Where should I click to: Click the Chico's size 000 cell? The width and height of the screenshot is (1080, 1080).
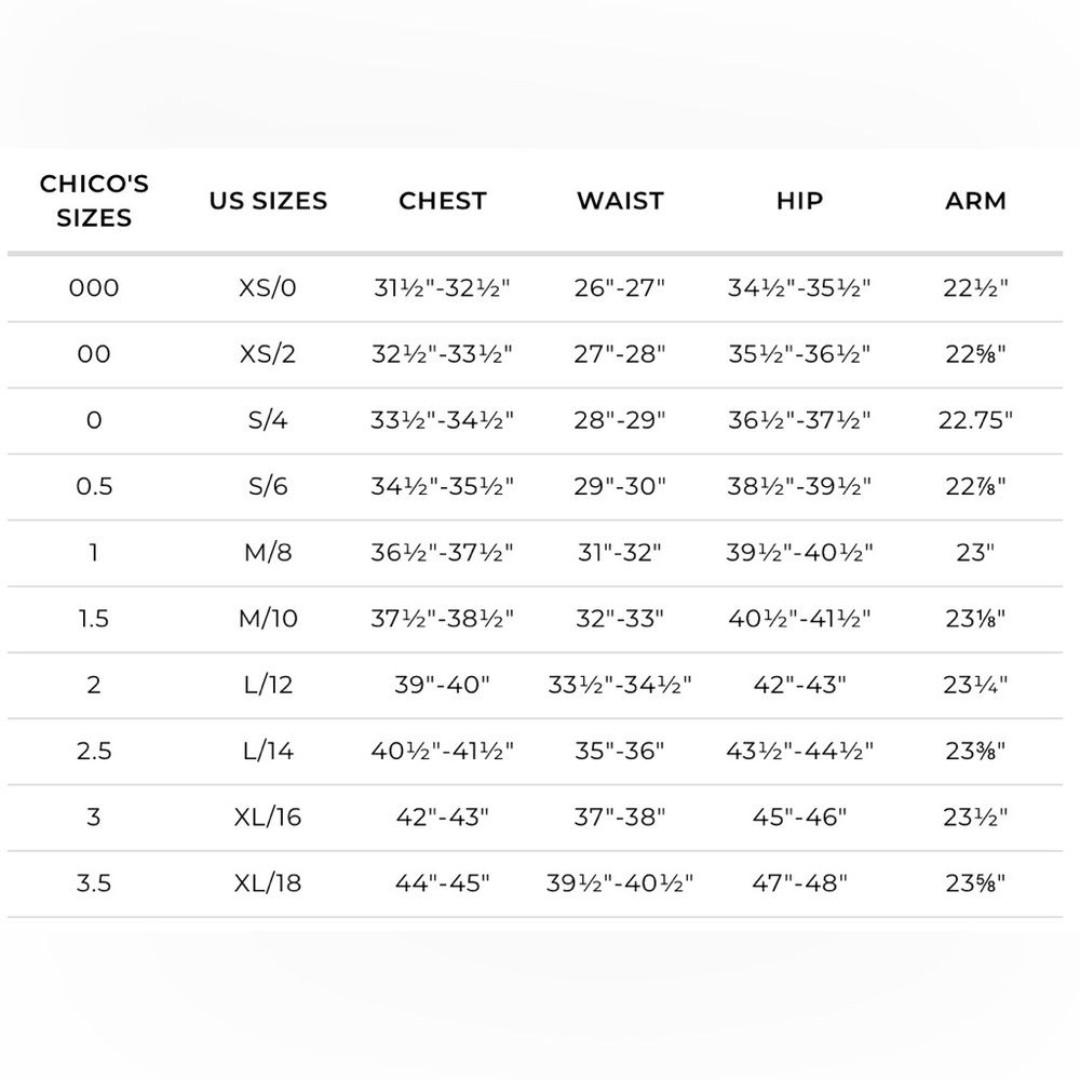[x=94, y=287]
